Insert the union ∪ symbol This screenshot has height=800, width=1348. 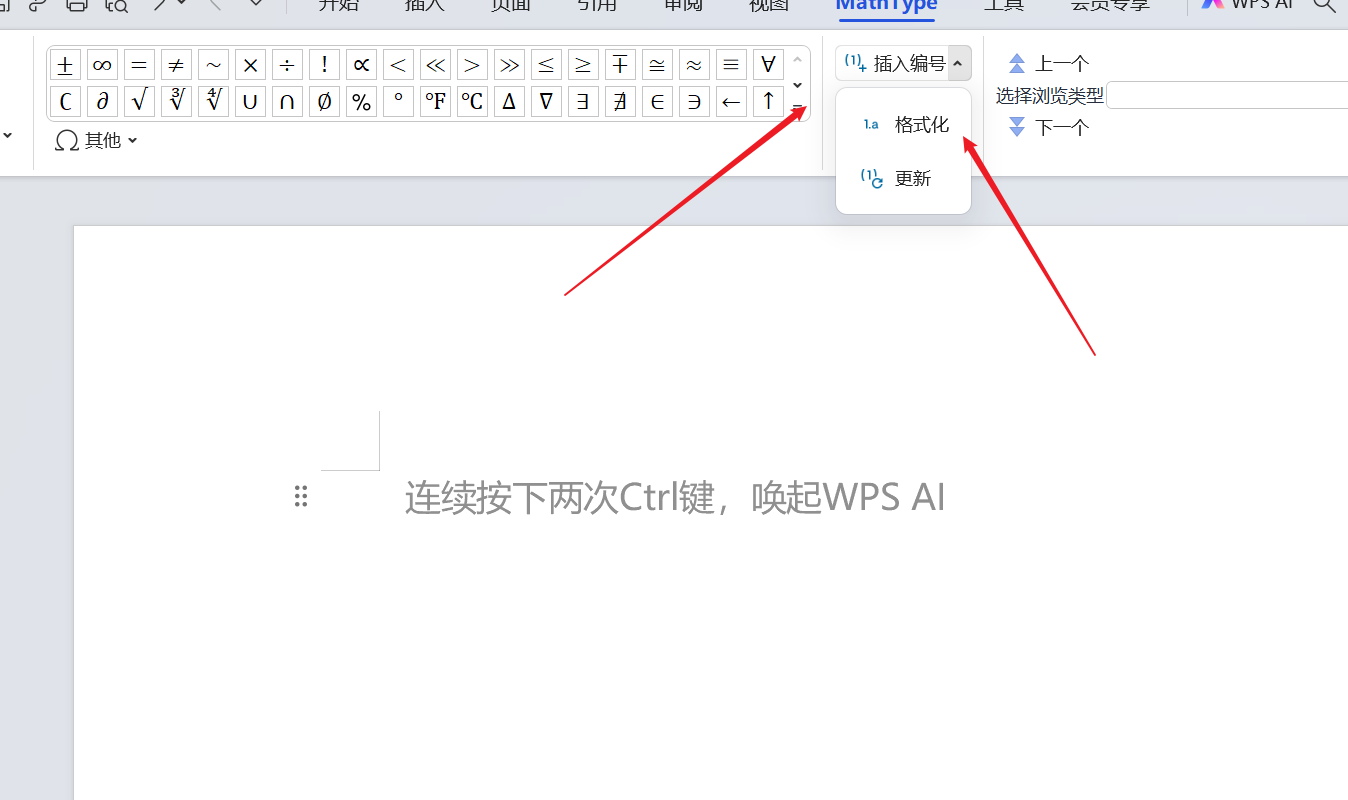coord(250,102)
